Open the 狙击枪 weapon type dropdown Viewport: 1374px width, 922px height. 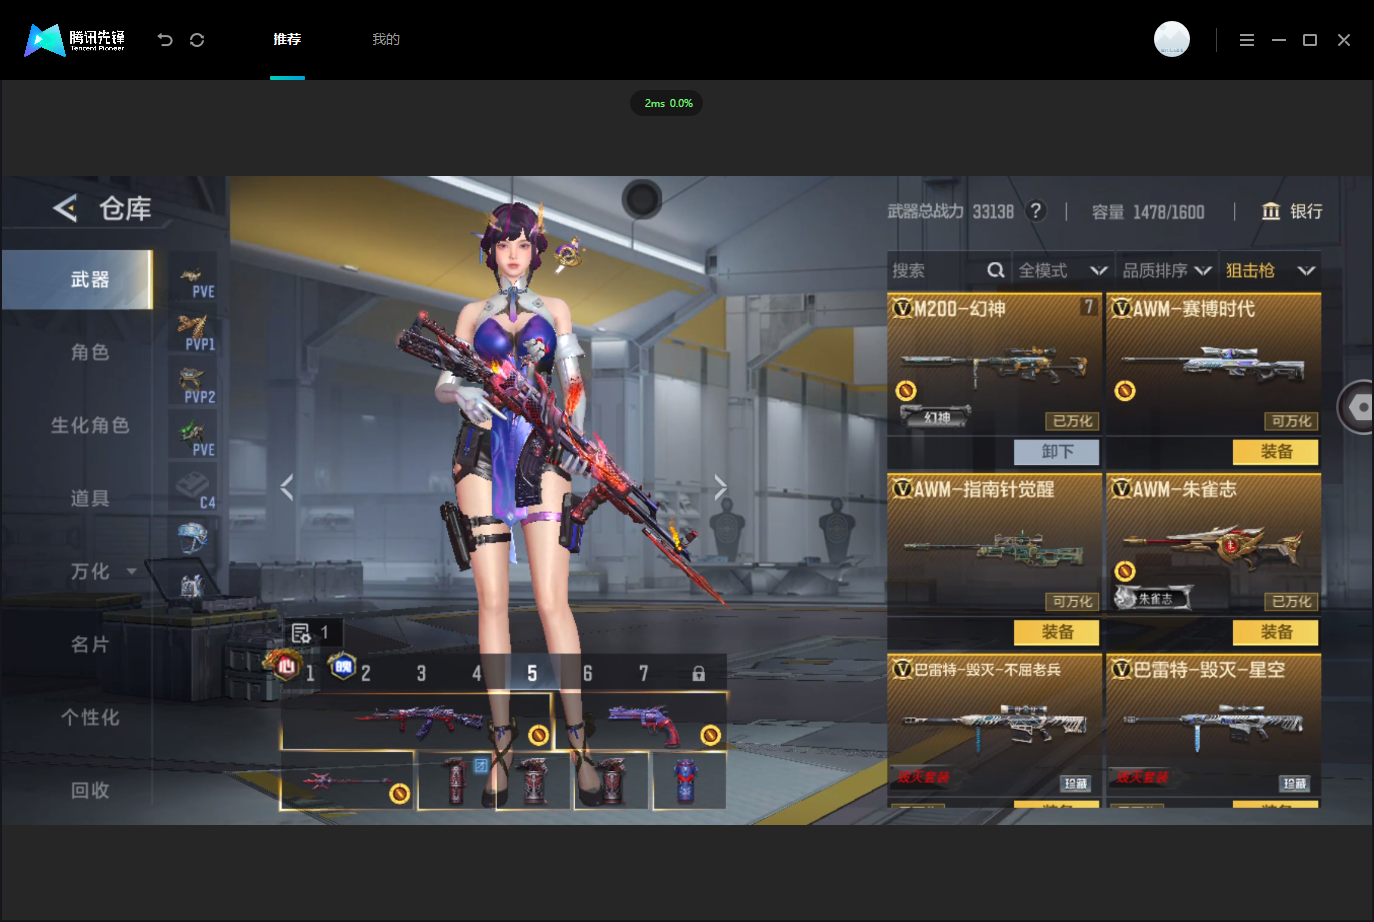[x=1270, y=270]
